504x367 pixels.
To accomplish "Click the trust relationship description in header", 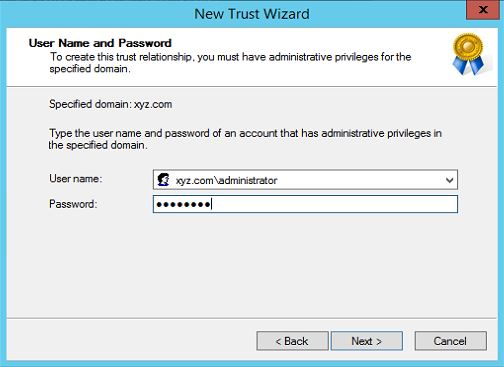I will [230, 63].
